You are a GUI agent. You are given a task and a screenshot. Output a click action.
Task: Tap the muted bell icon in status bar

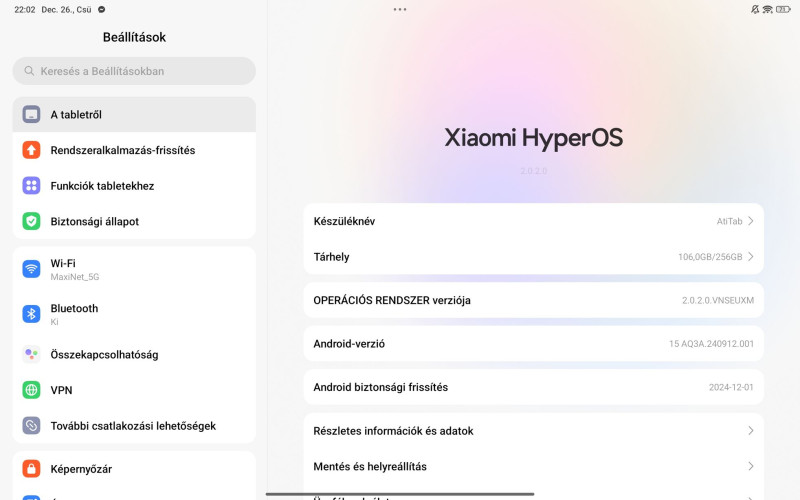click(x=755, y=9)
